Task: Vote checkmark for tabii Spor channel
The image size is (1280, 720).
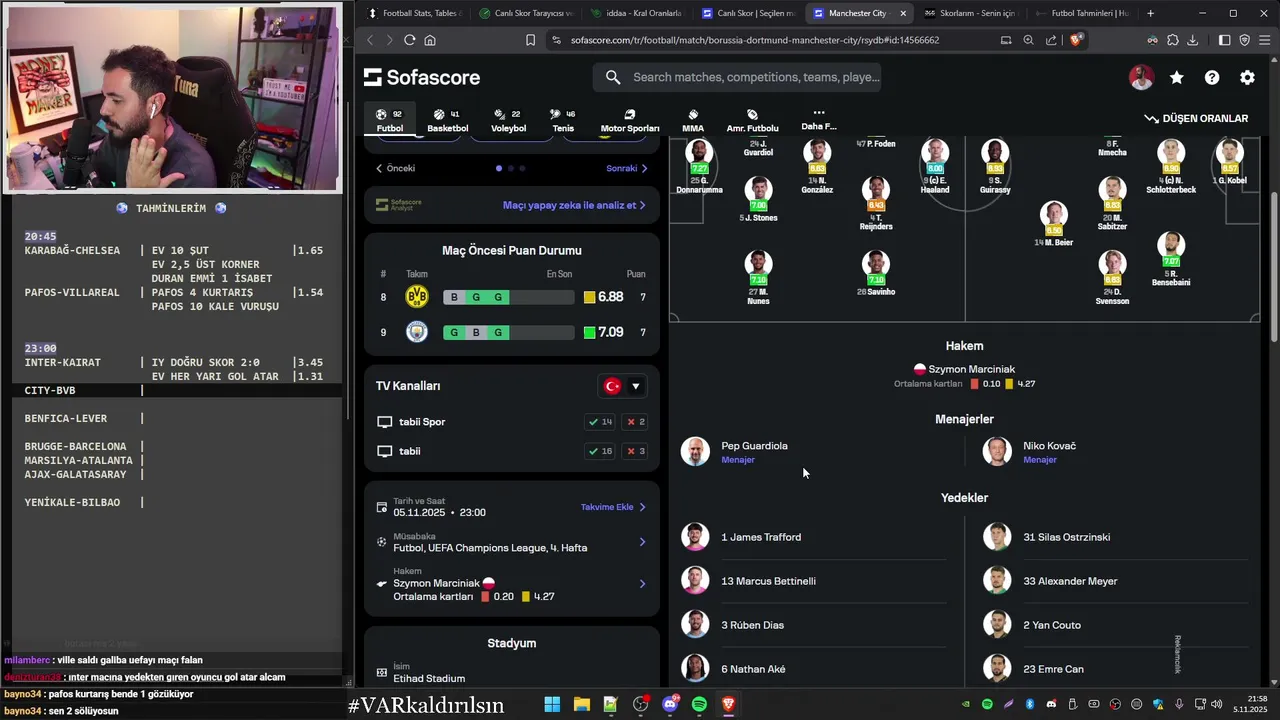Action: [x=600, y=422]
